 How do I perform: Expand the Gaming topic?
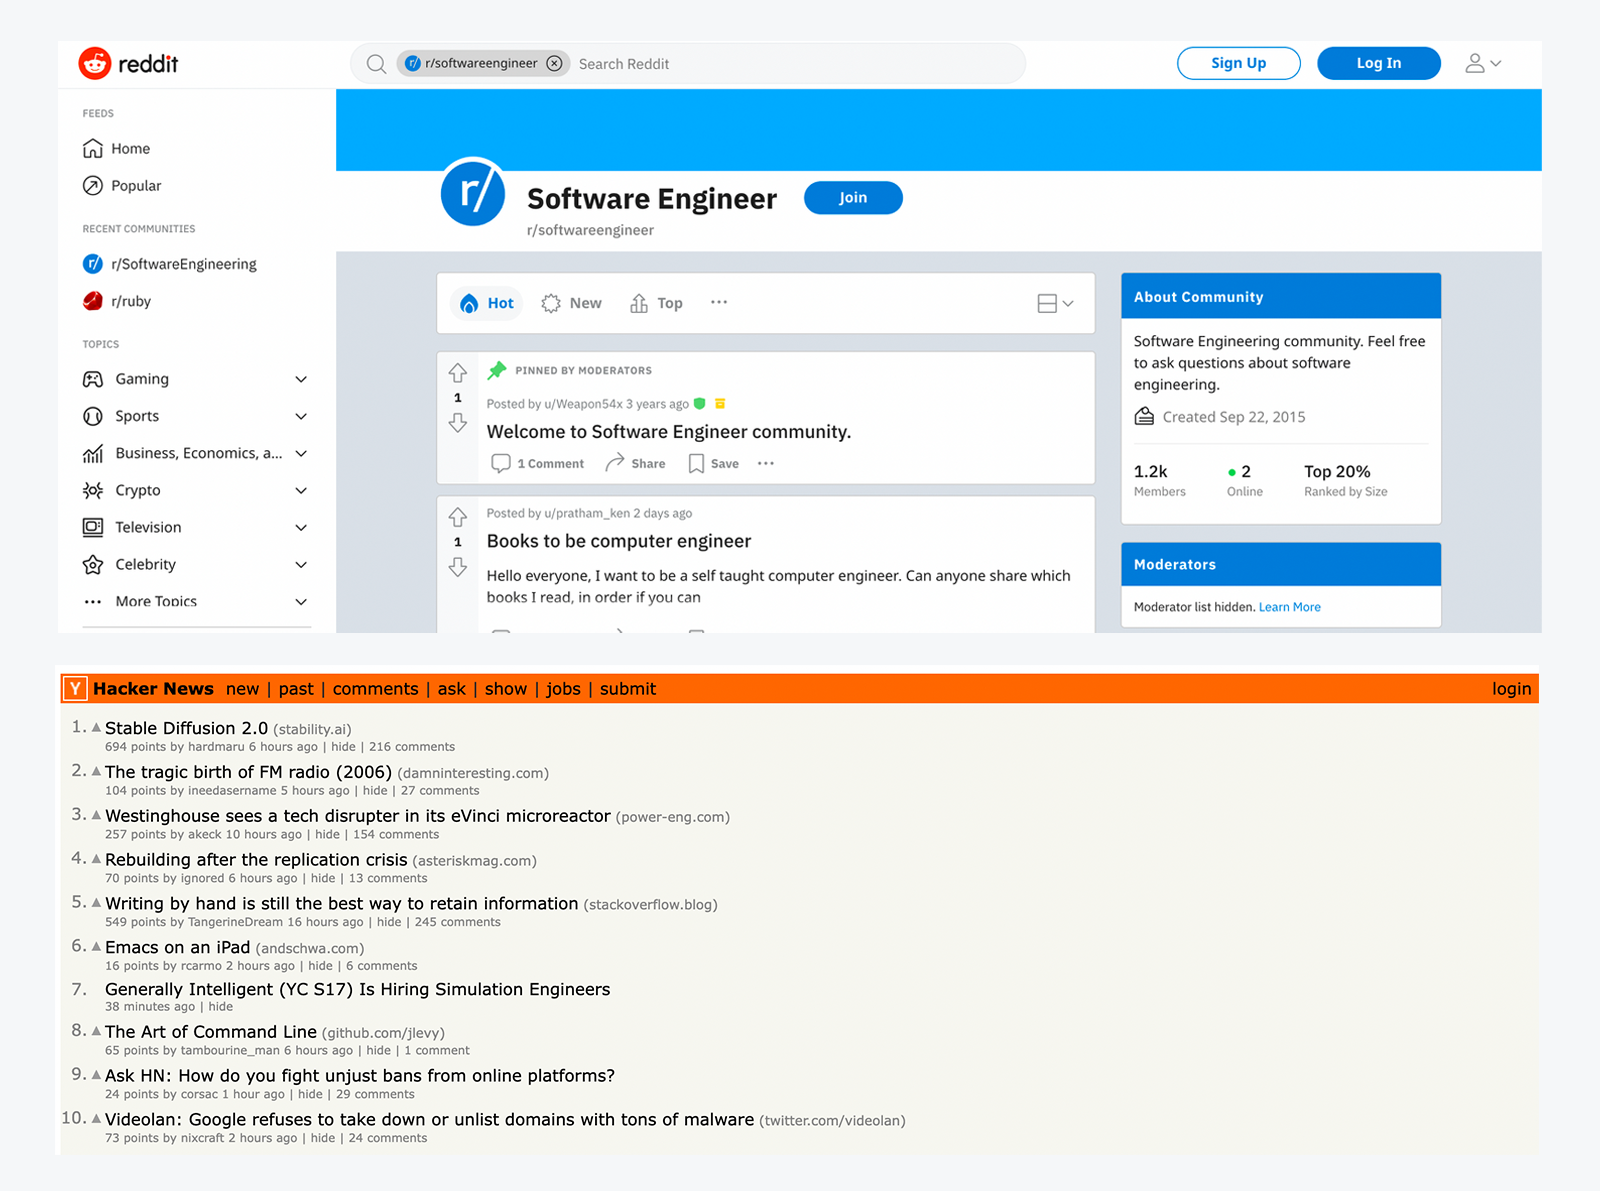pyautogui.click(x=301, y=379)
